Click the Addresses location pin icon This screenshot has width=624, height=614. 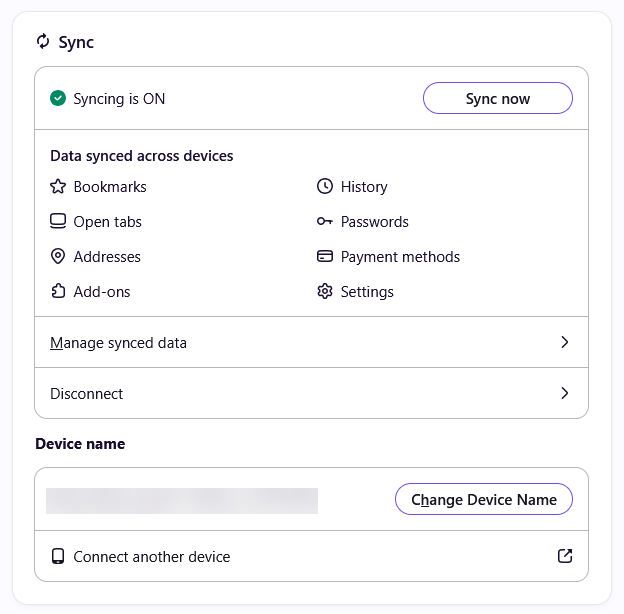point(58,256)
